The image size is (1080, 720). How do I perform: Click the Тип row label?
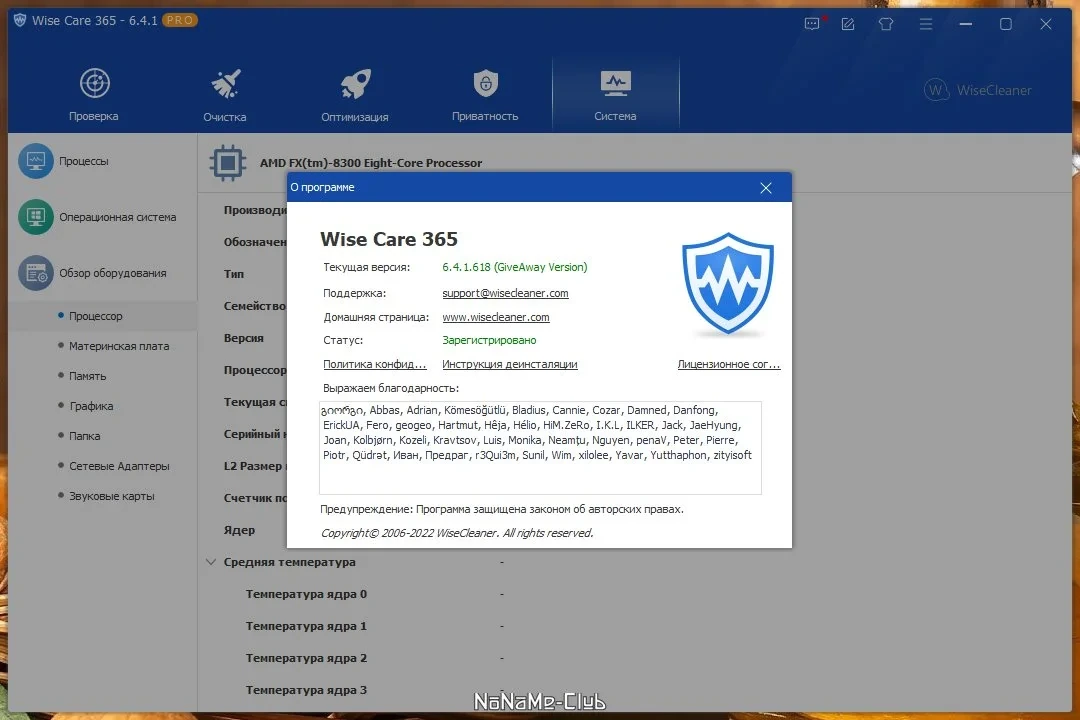pyautogui.click(x=233, y=274)
